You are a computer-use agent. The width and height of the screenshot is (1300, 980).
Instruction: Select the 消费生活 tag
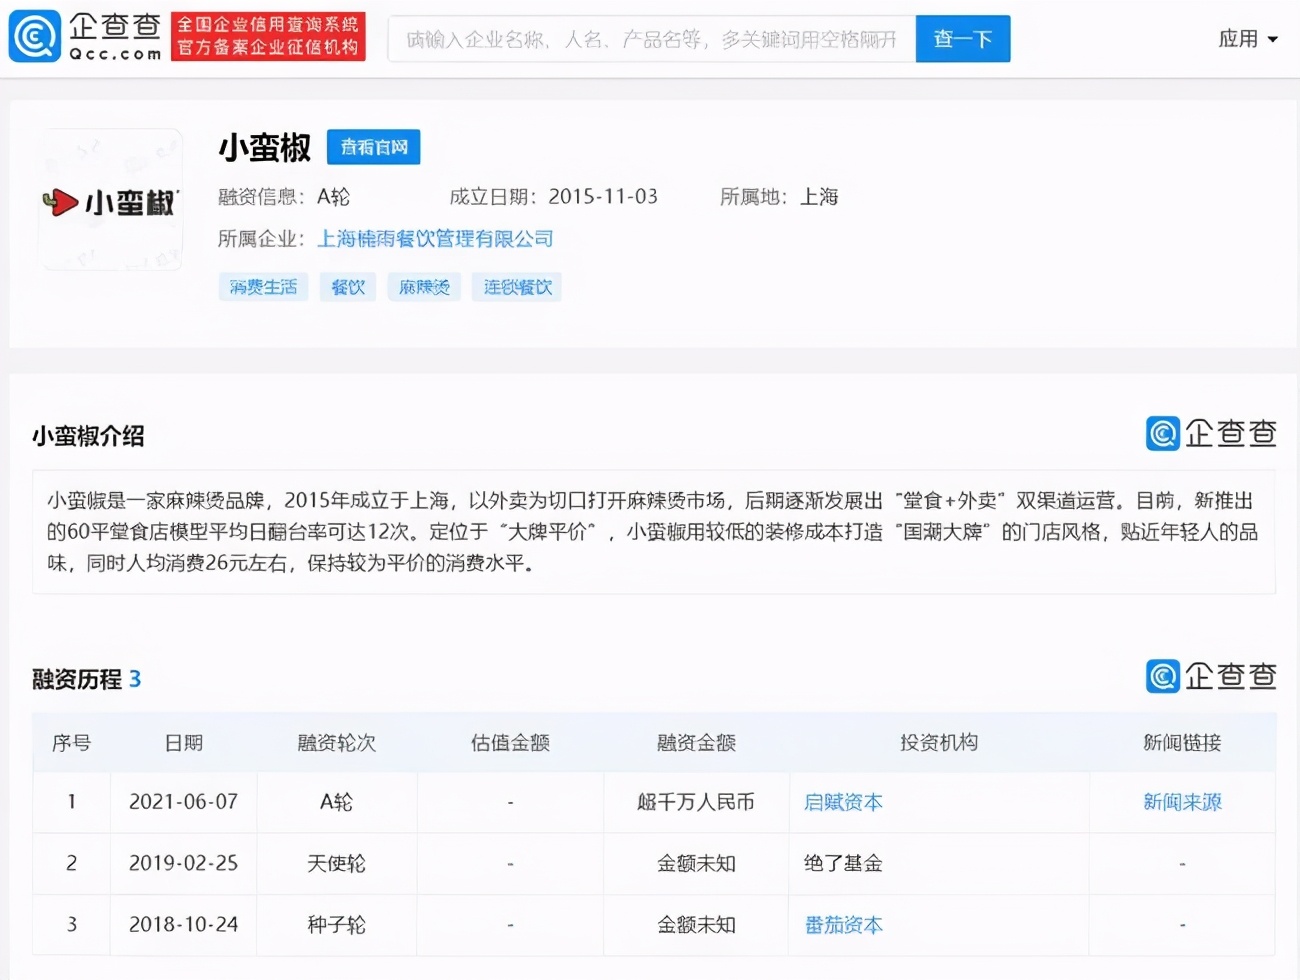coord(263,287)
